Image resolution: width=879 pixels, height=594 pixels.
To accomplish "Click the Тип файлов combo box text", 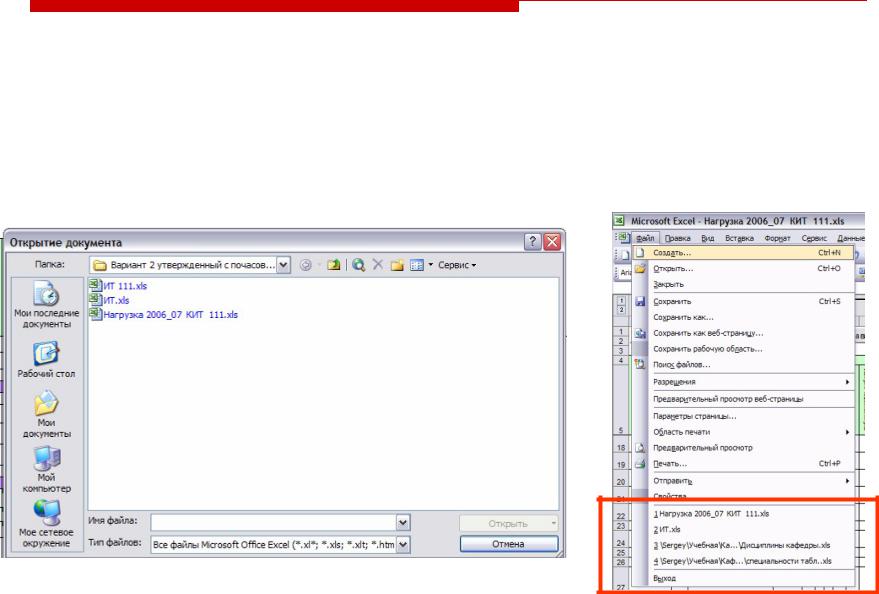I will [x=274, y=544].
